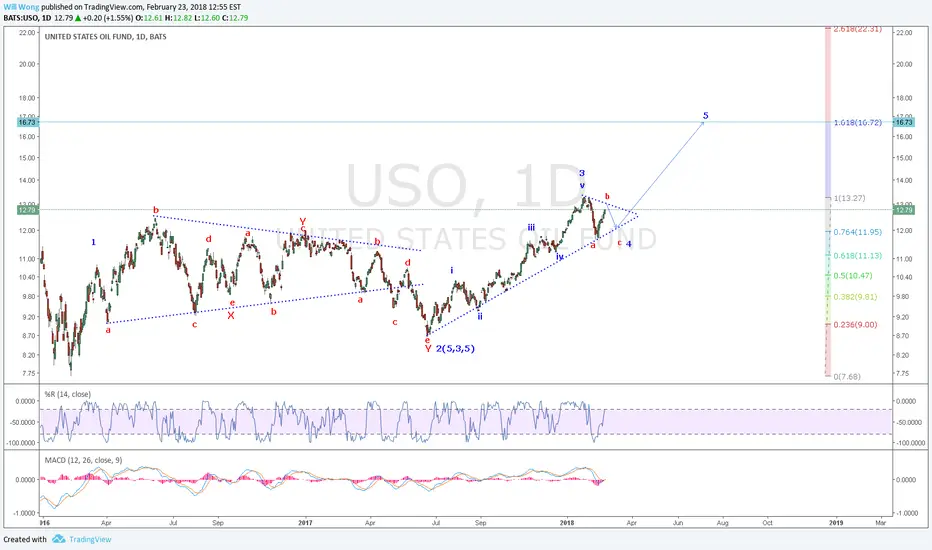
Task: Click the Aug mark on the time axis
Action: click(x=723, y=523)
